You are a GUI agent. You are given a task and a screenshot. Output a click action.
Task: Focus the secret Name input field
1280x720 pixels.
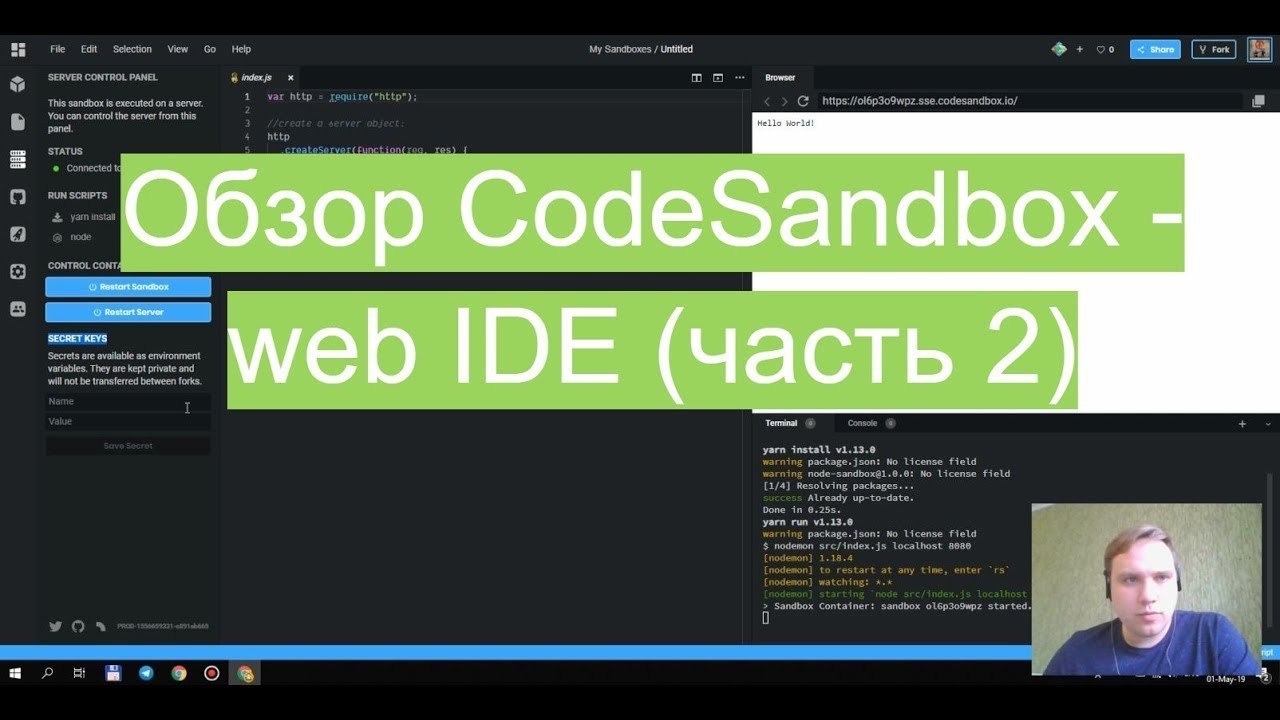(128, 401)
